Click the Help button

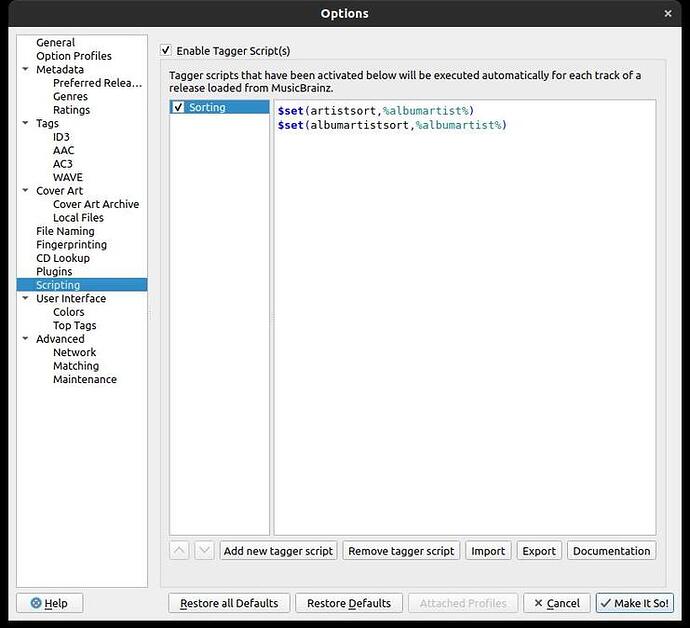click(x=49, y=603)
